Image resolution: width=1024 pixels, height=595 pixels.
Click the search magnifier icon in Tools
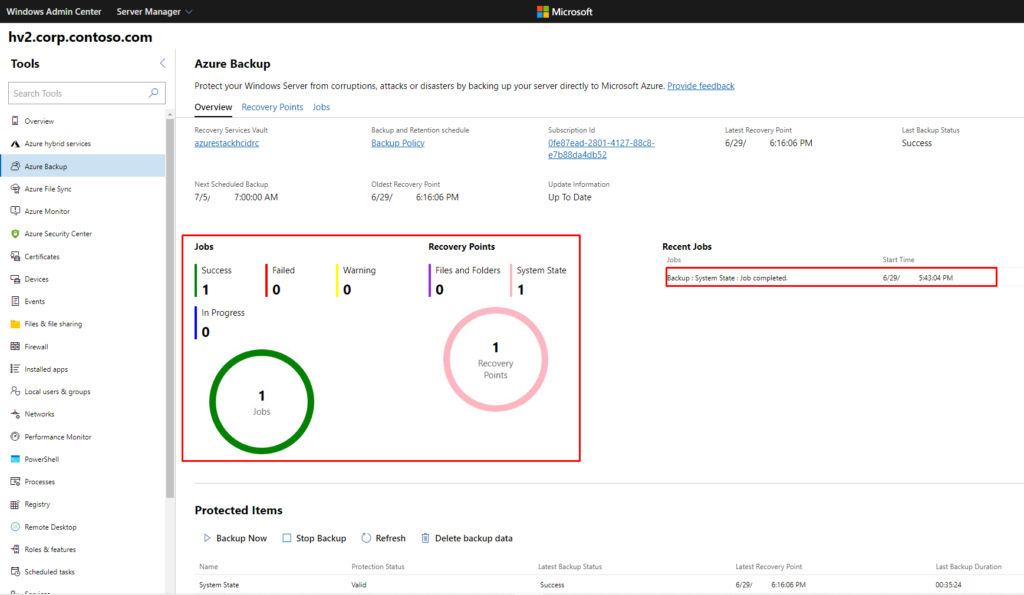tap(153, 93)
